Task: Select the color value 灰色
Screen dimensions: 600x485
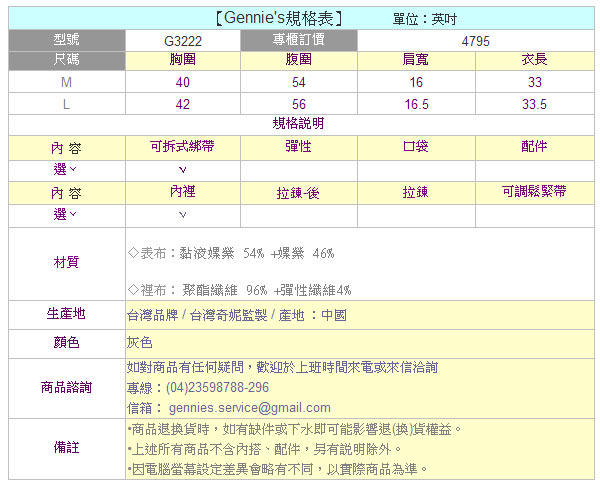Action: pyautogui.click(x=140, y=342)
